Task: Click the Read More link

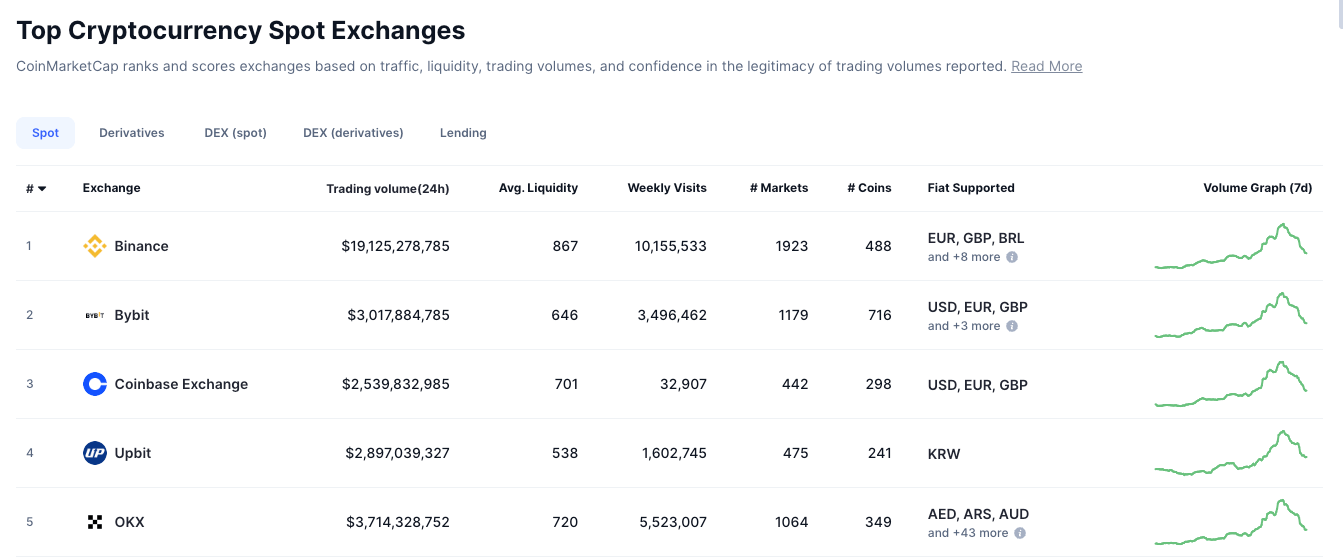Action: [1046, 66]
